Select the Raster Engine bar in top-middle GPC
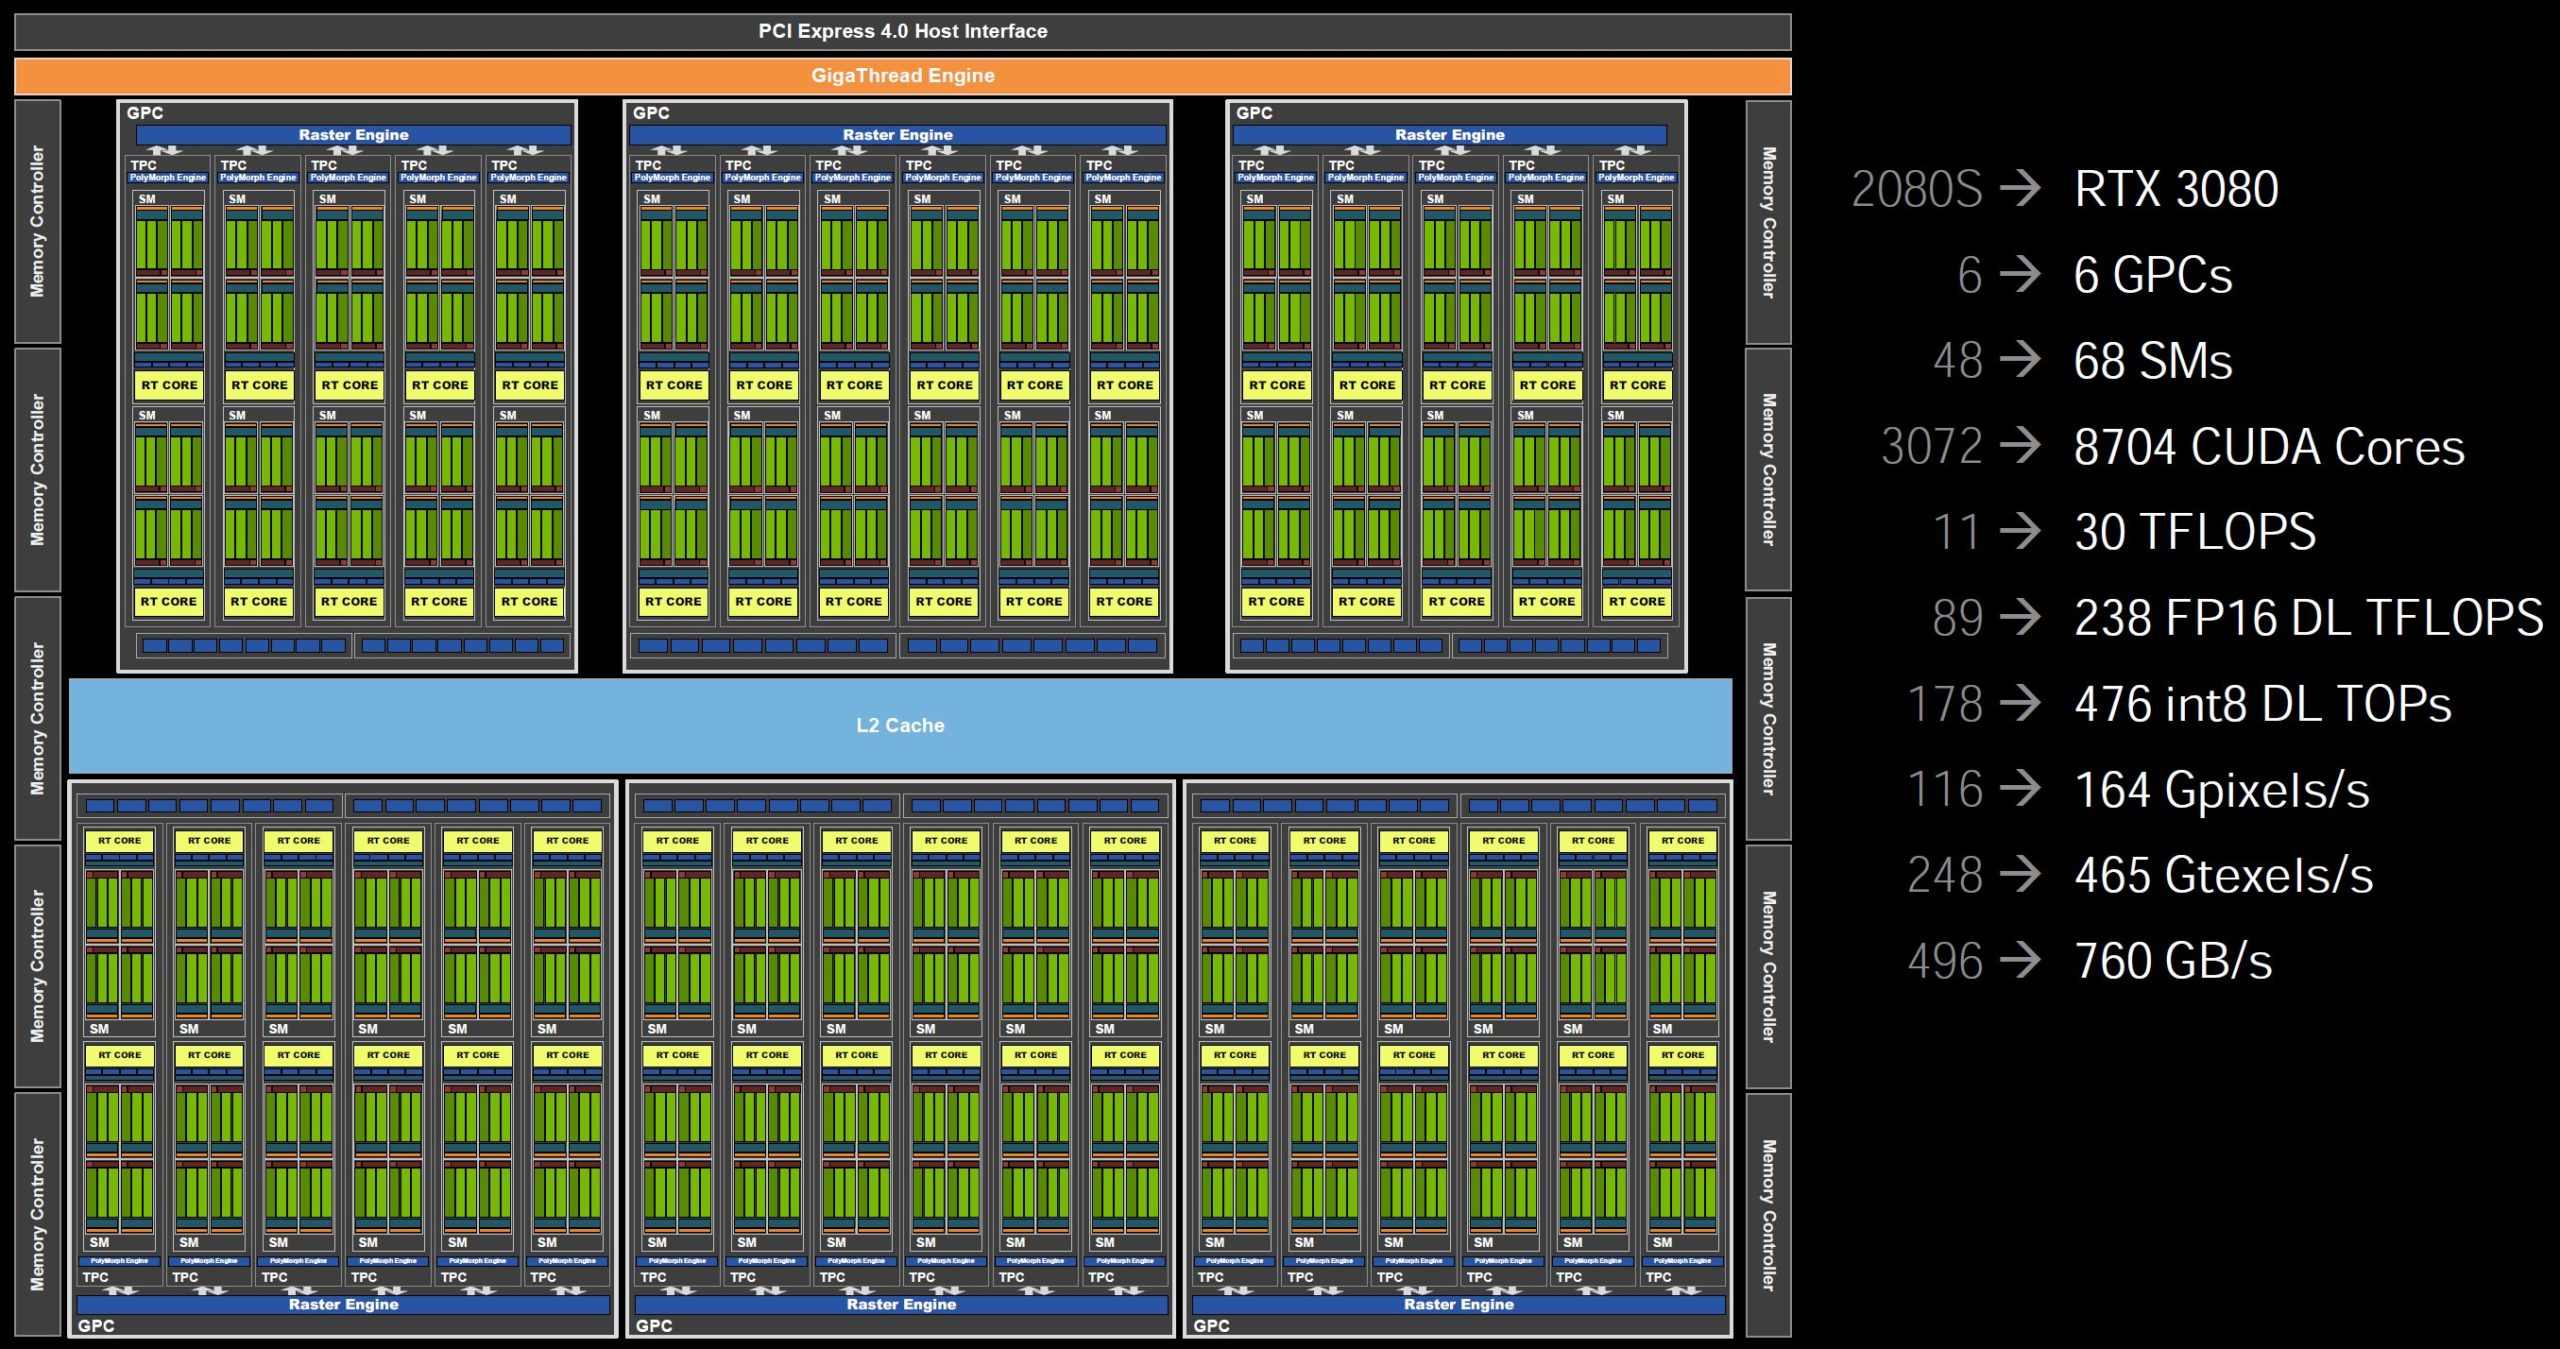The image size is (2560, 1349). (x=897, y=135)
